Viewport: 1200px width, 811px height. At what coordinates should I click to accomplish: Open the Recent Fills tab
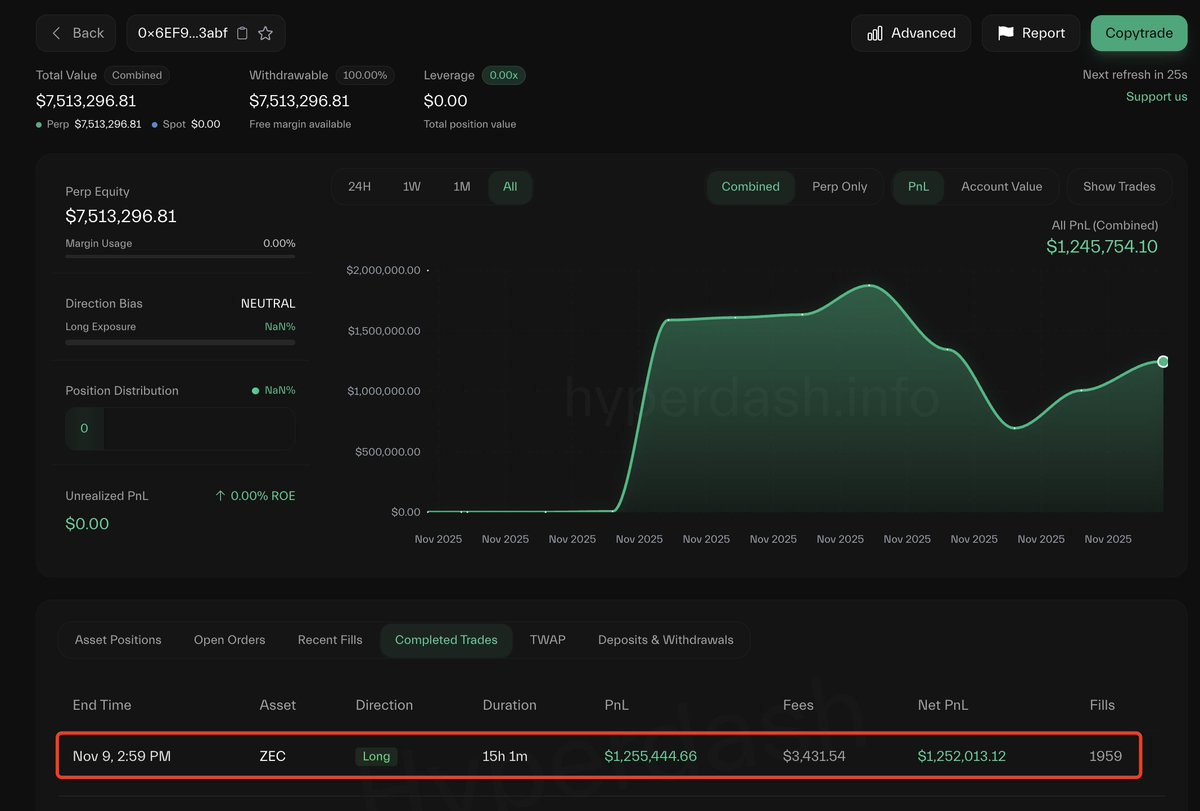coord(330,640)
